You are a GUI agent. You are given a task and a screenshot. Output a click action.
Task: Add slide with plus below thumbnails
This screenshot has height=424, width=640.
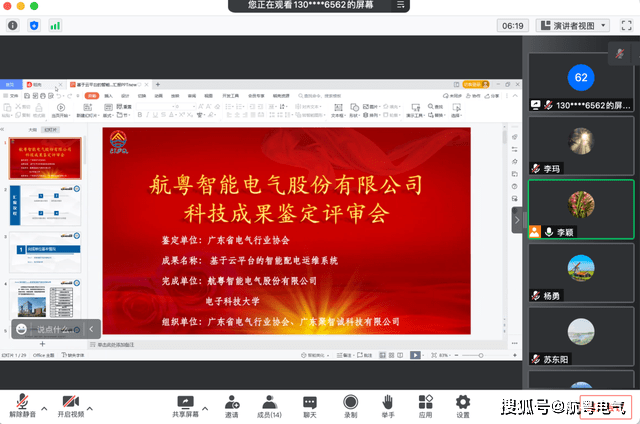pyautogui.click(x=42, y=344)
